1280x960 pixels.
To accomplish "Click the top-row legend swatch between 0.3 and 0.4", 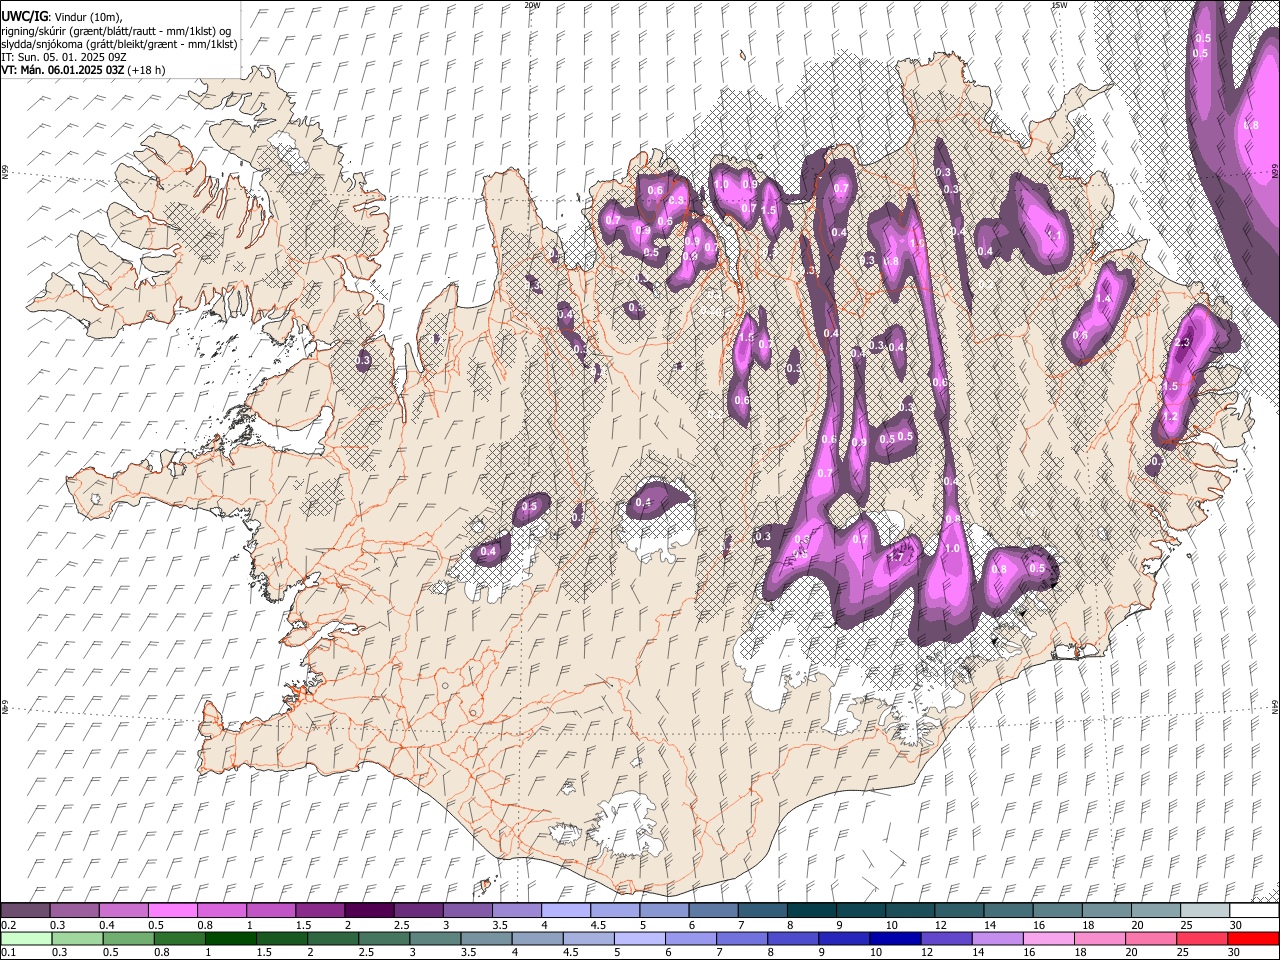I will (74, 911).
